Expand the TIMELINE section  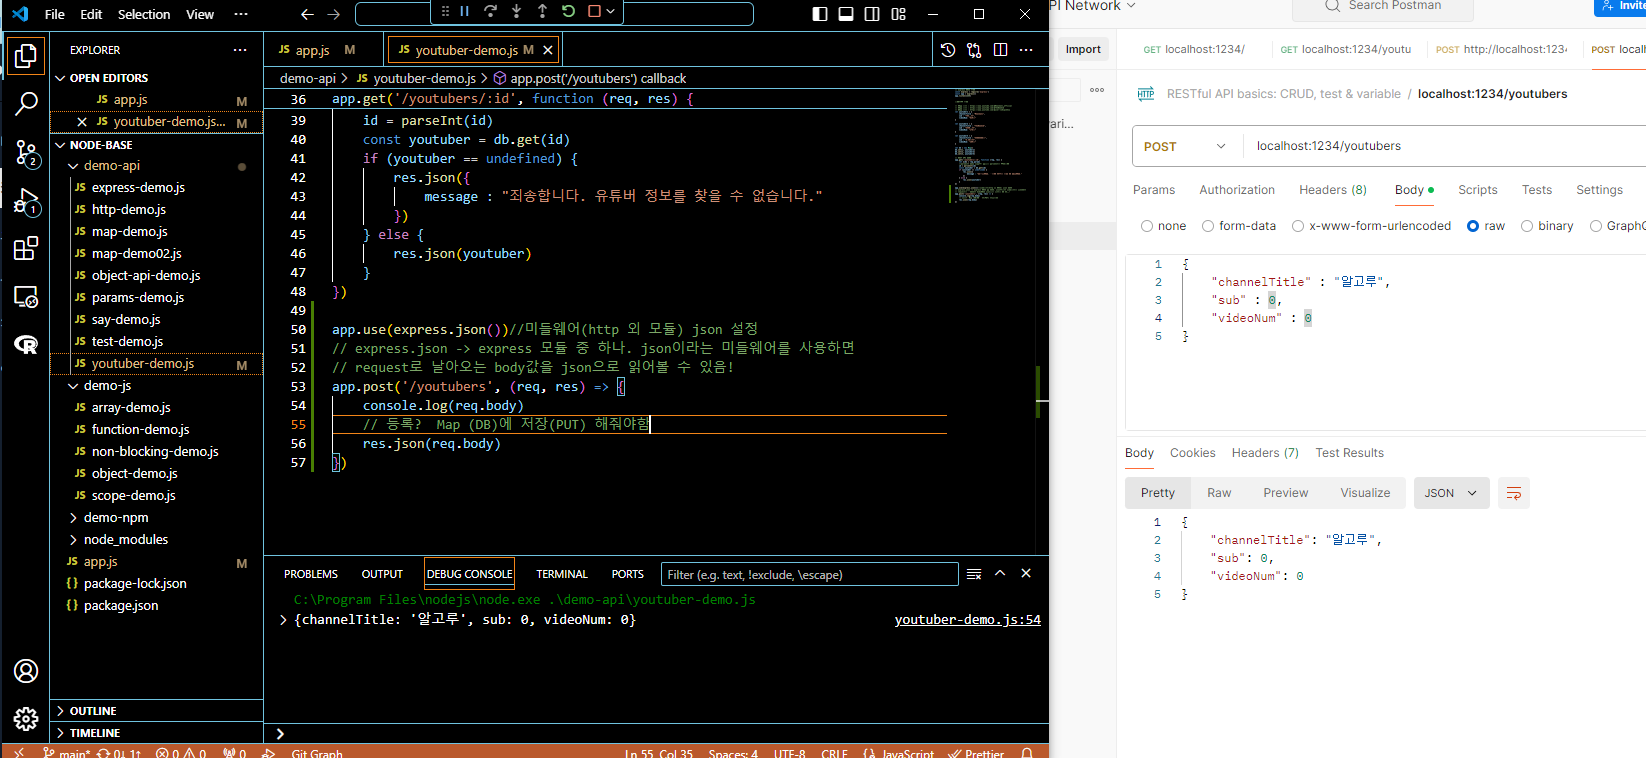pyautogui.click(x=61, y=733)
